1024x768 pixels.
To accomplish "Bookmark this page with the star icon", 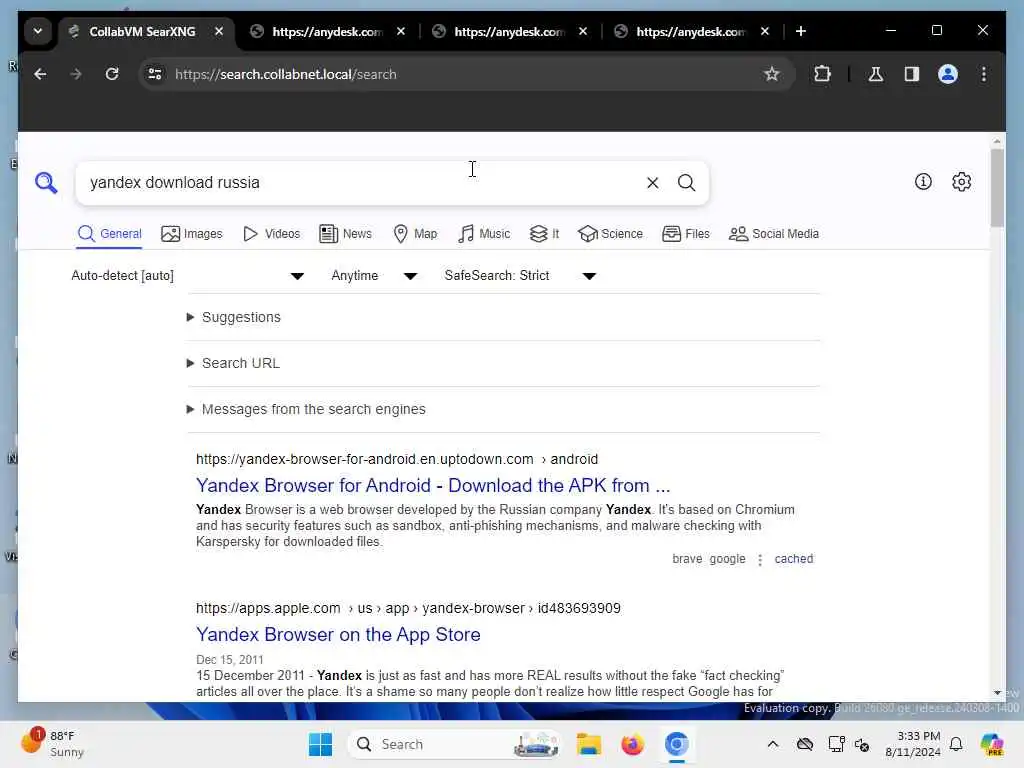I will point(771,74).
